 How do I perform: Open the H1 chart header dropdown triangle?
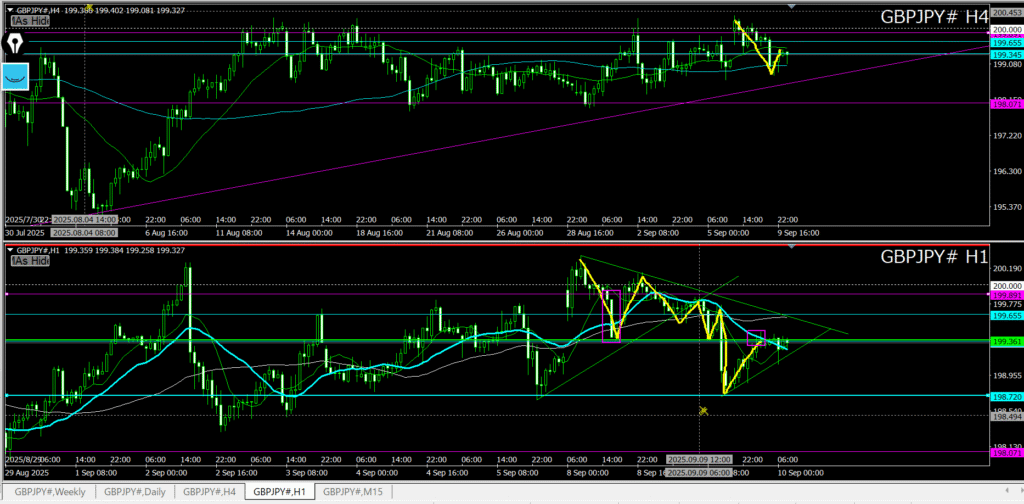click(10, 249)
